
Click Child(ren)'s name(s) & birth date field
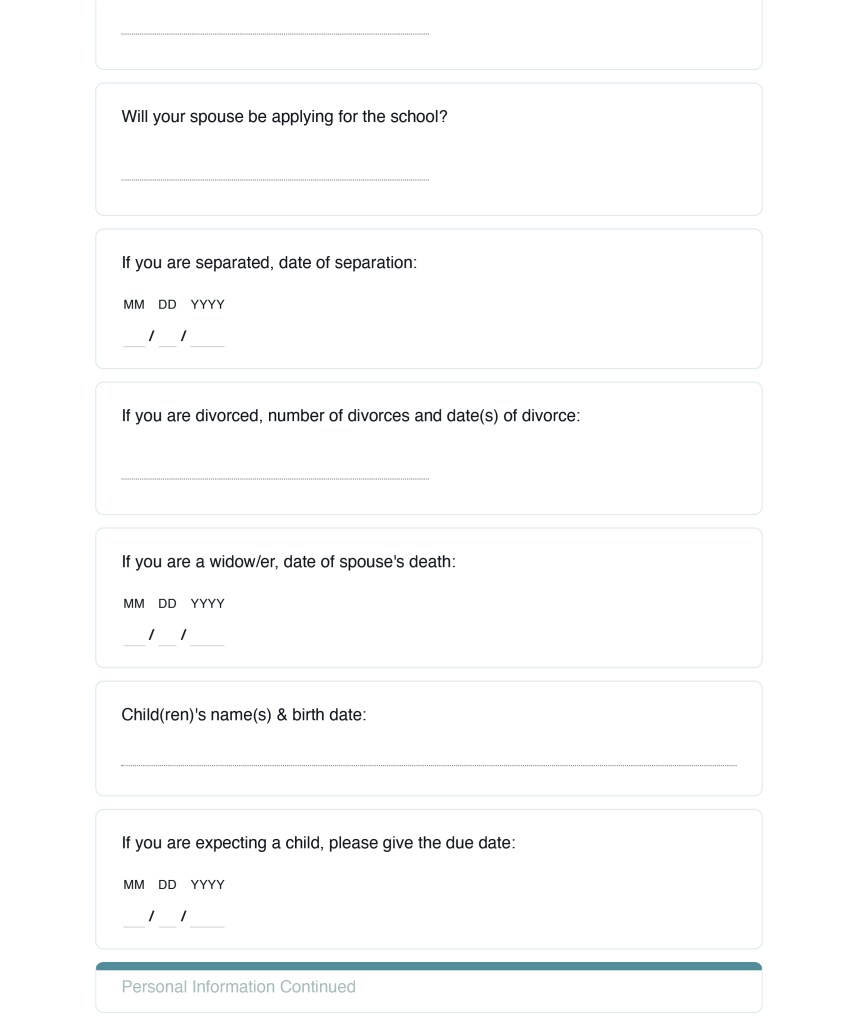[428, 754]
